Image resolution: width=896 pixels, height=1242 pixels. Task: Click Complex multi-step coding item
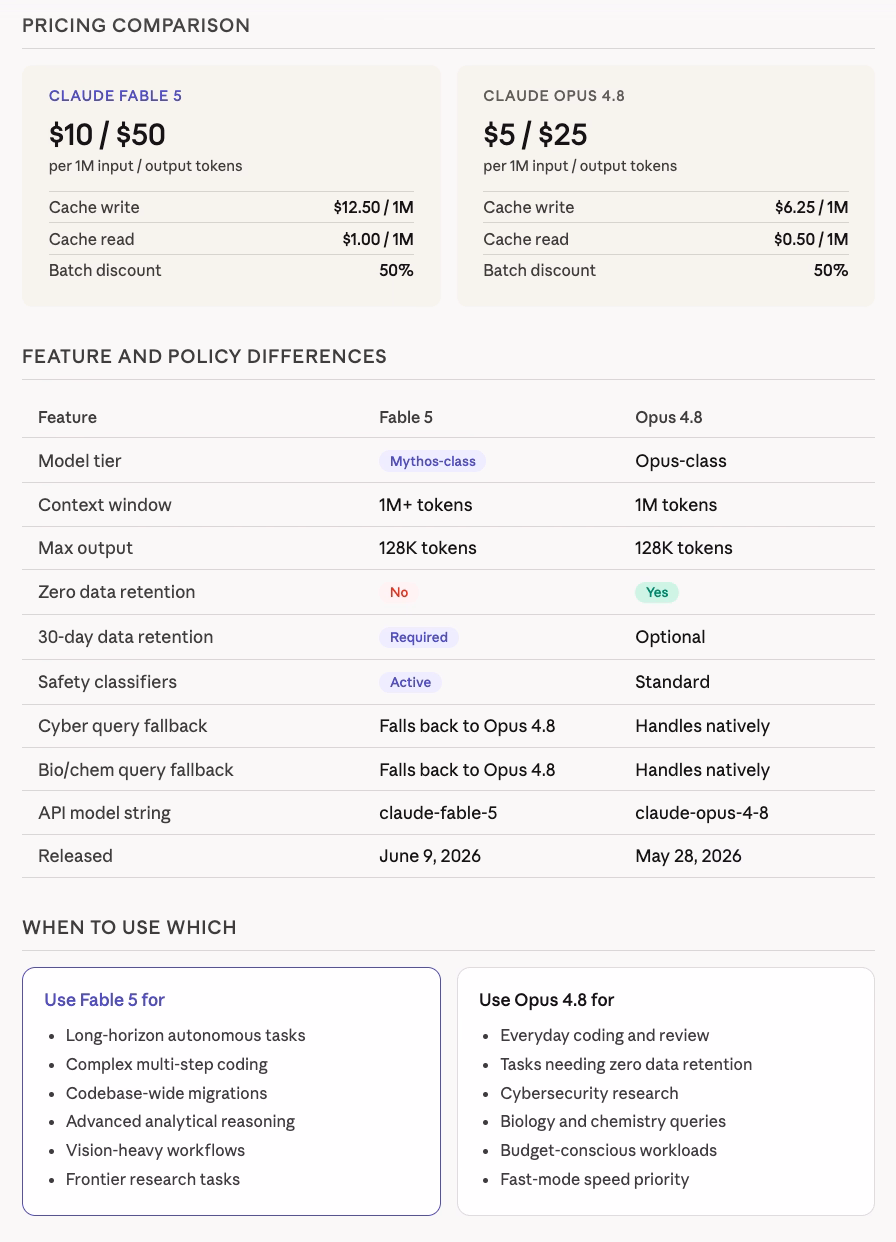pos(167,1065)
